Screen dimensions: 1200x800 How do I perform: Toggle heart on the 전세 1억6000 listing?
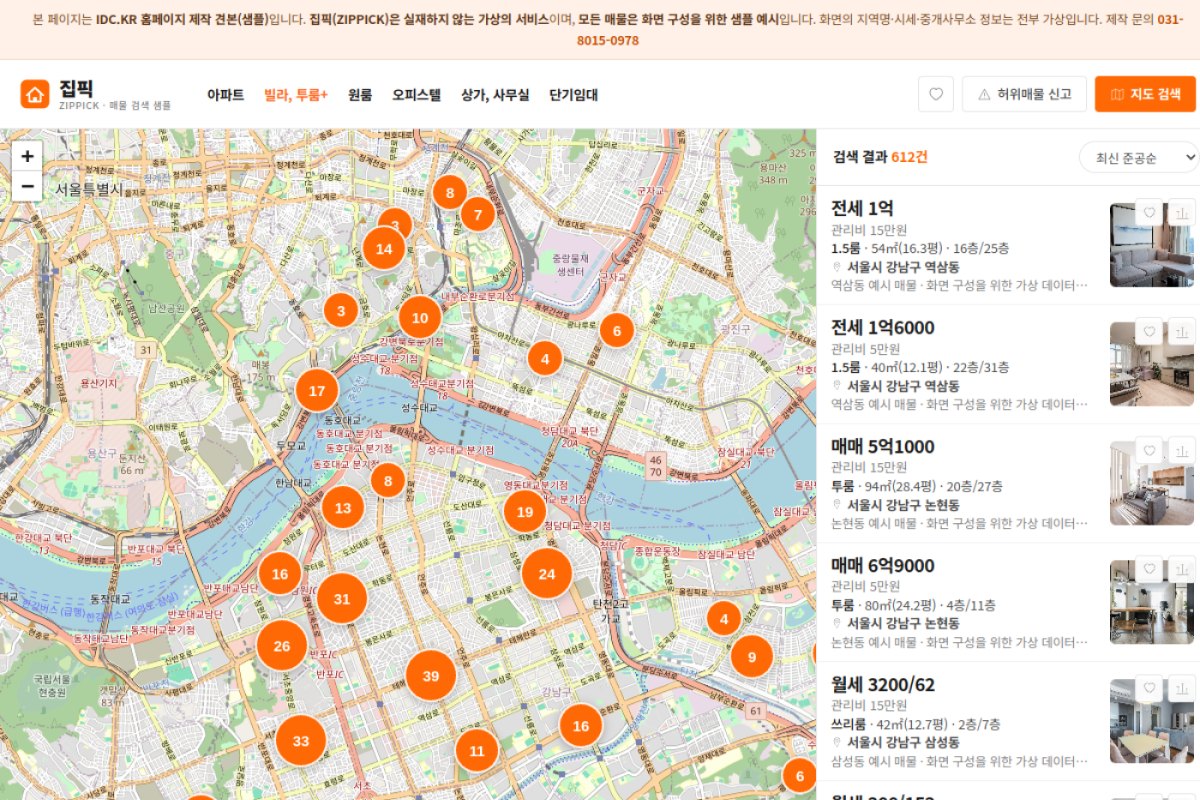(x=1149, y=332)
